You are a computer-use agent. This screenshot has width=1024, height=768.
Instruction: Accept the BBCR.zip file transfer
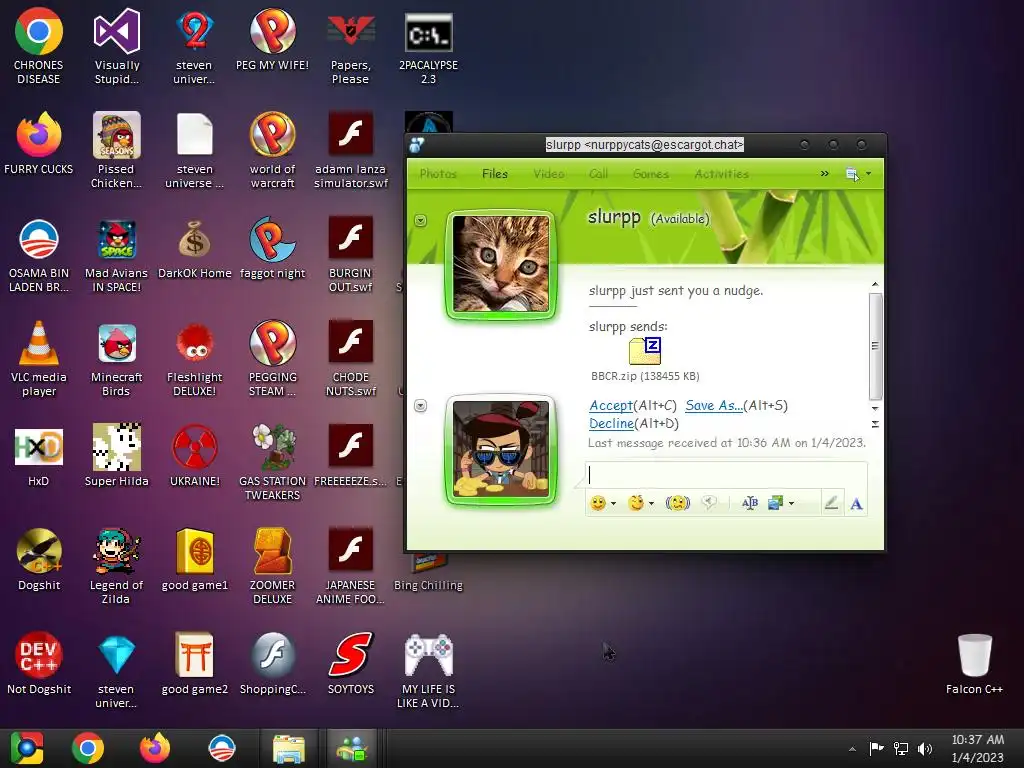(x=611, y=406)
